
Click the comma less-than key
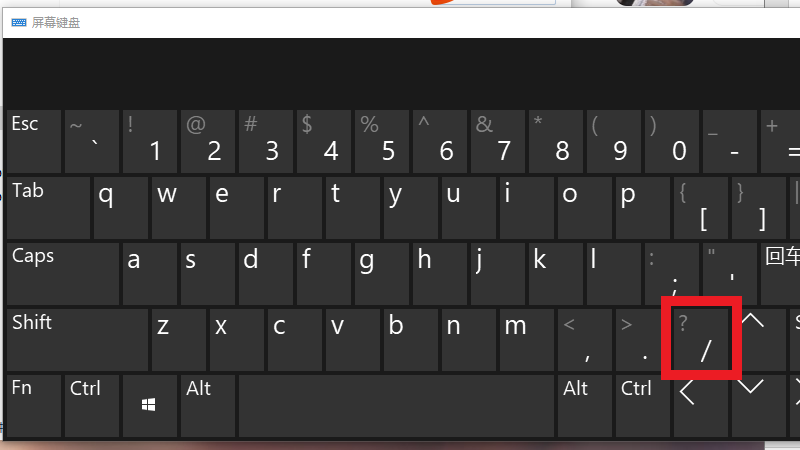[x=585, y=340]
